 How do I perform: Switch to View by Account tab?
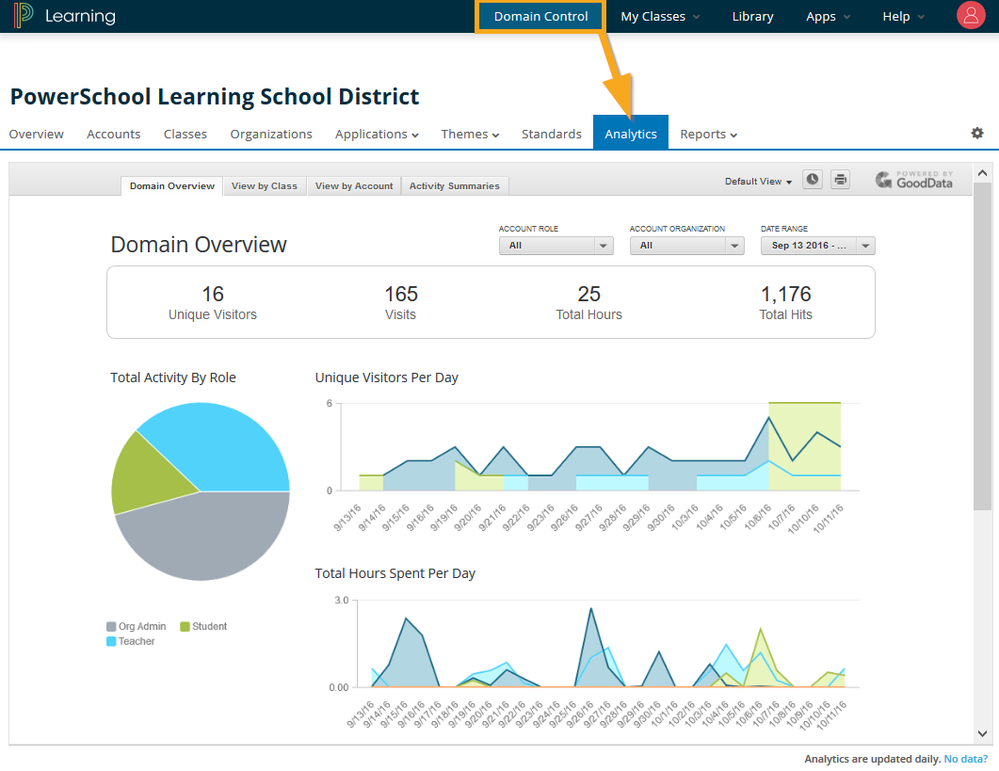[354, 186]
